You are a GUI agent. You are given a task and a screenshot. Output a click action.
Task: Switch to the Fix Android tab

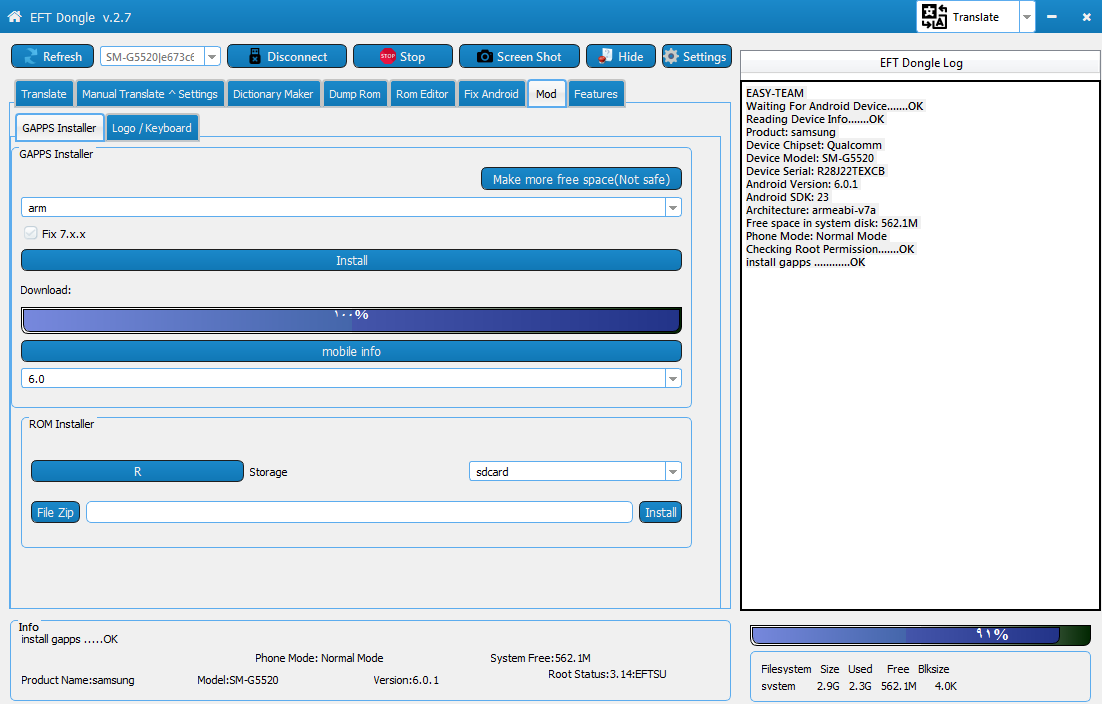pos(491,94)
